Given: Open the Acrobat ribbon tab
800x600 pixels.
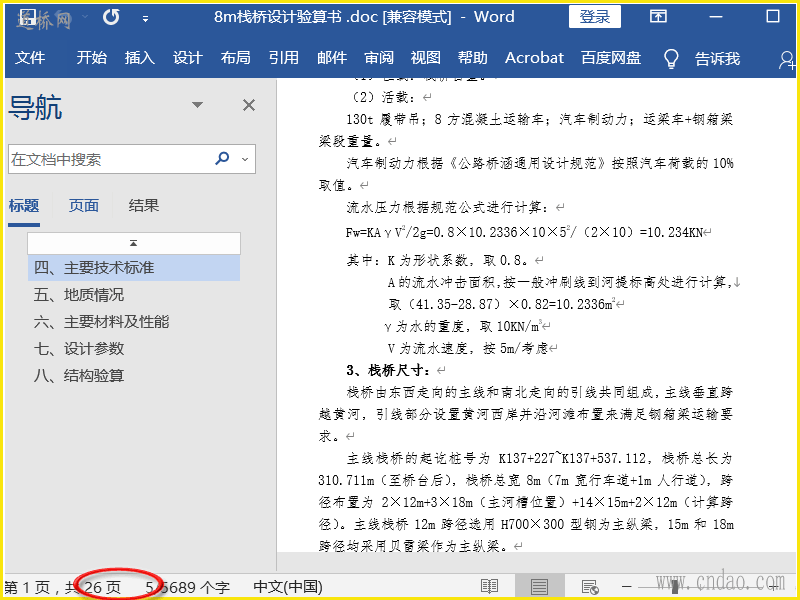Looking at the screenshot, I should click(534, 58).
